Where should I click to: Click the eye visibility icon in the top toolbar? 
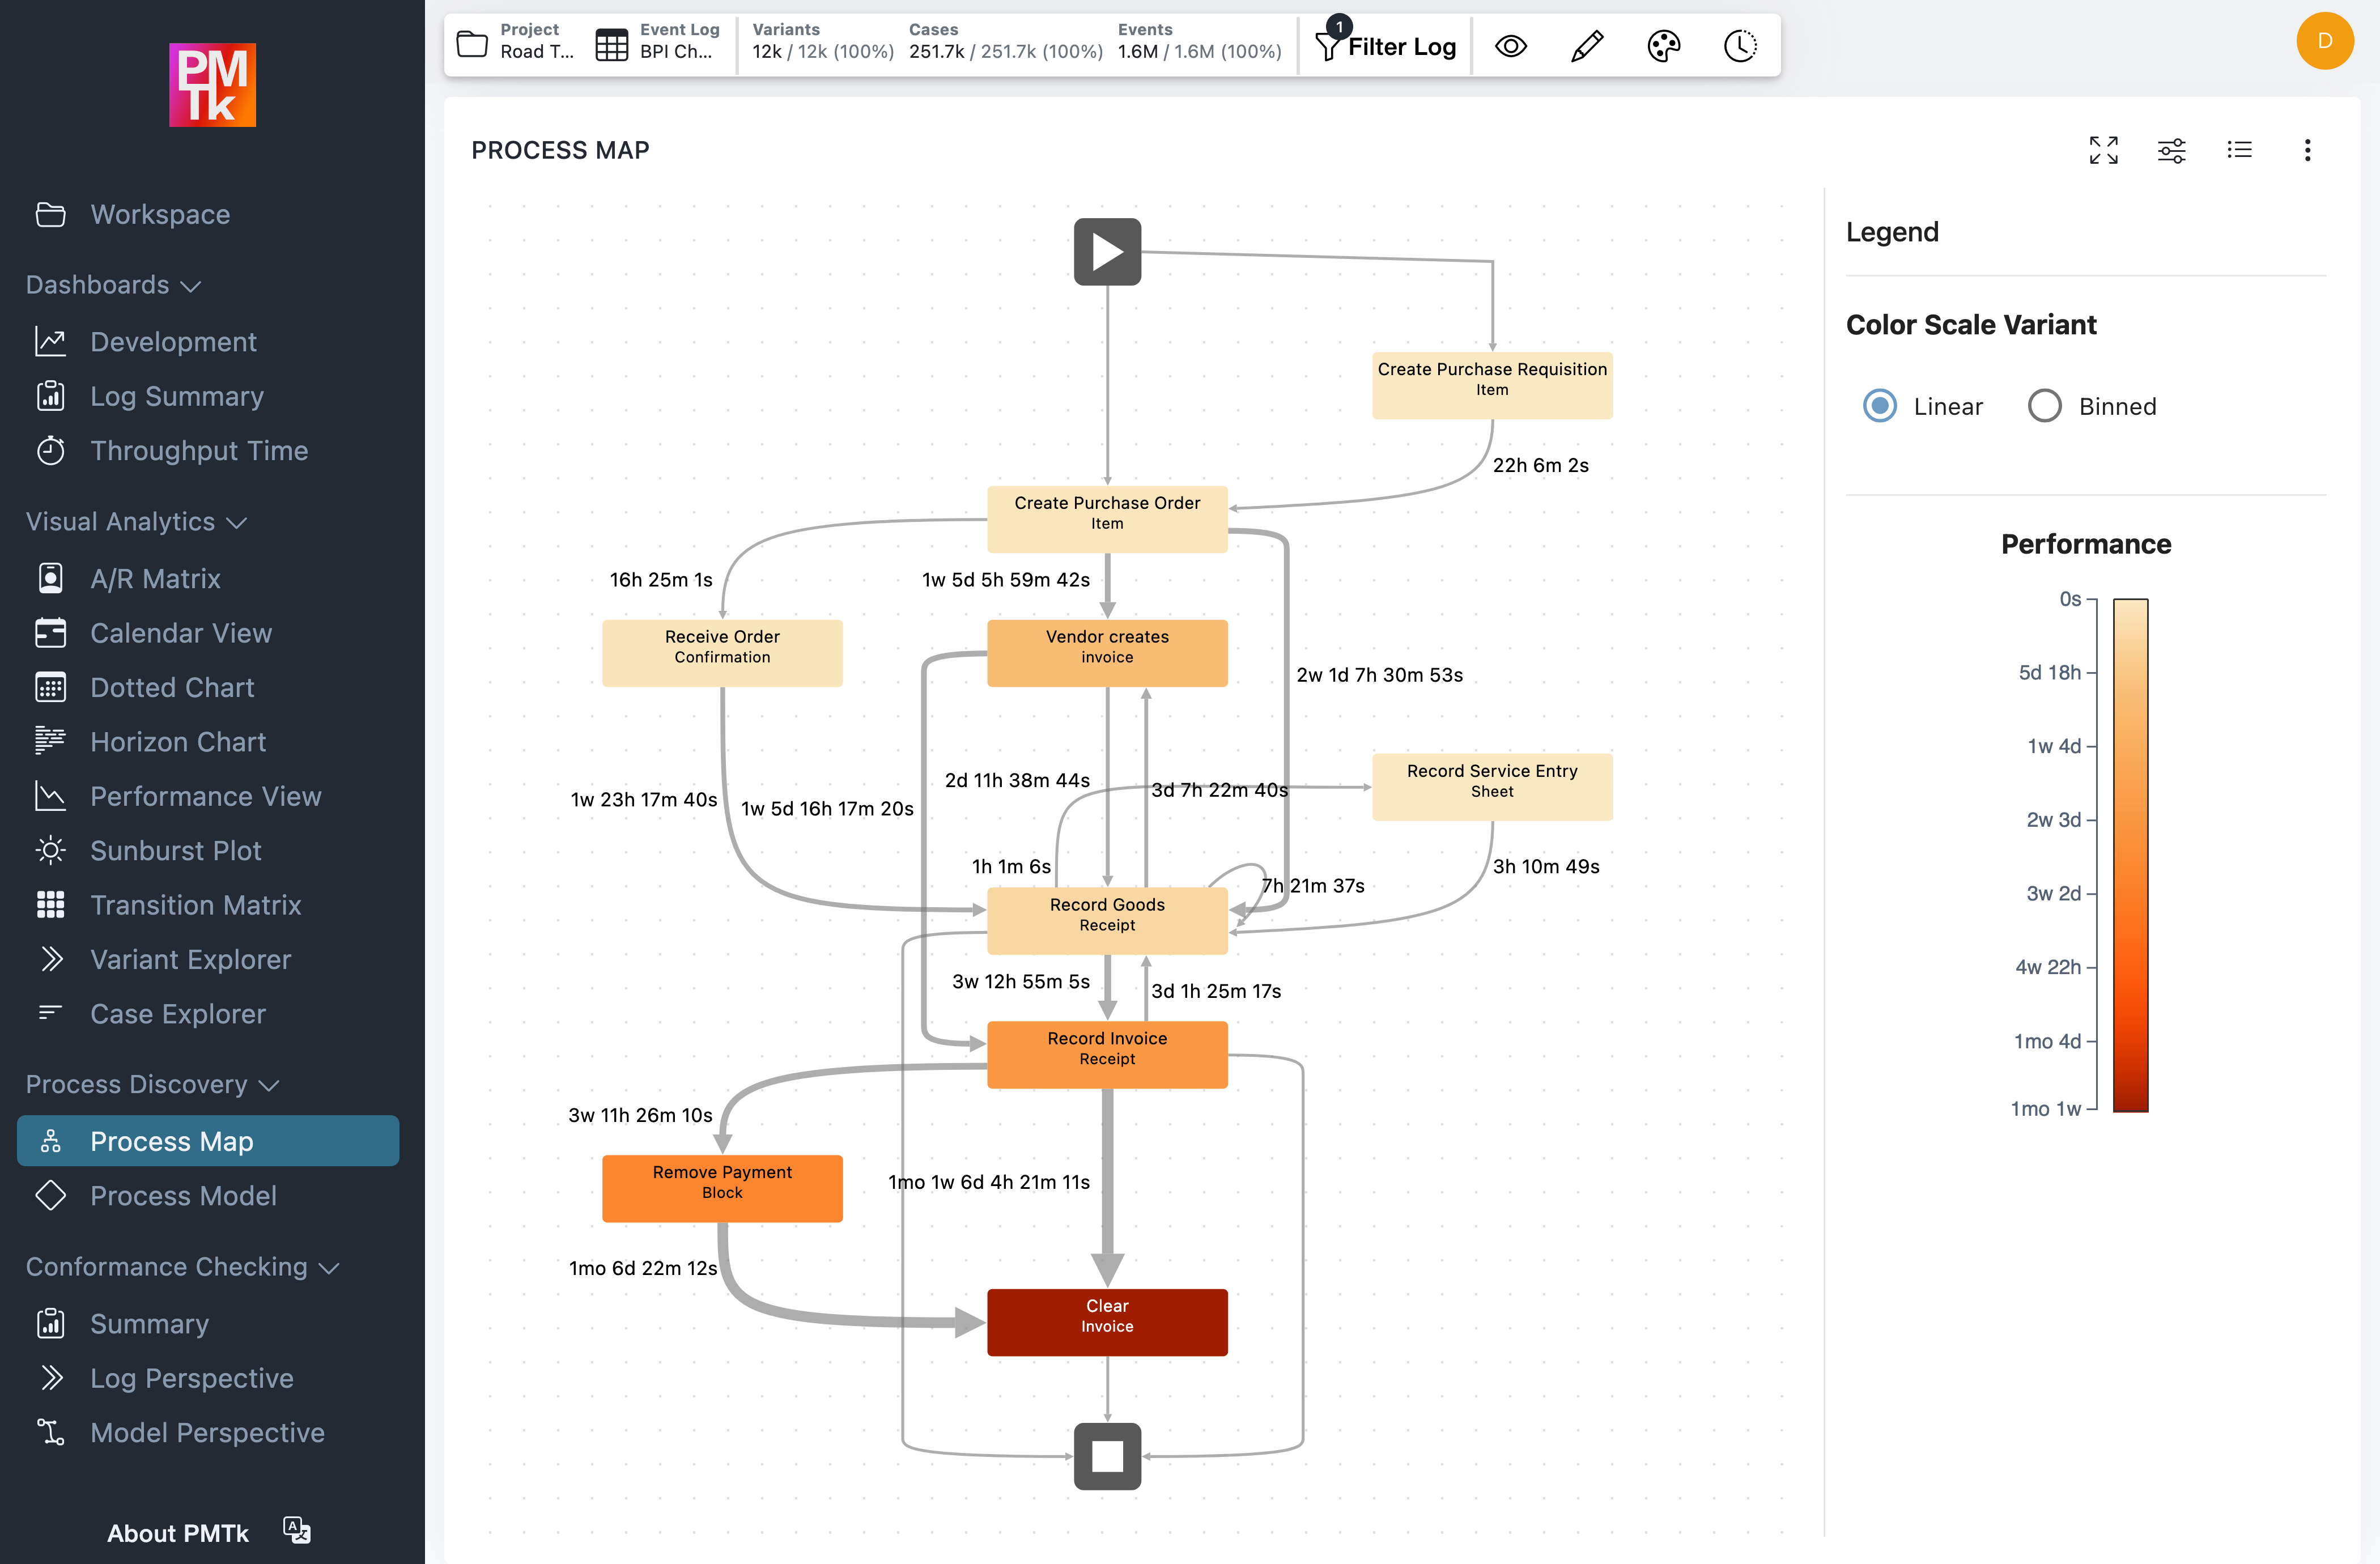[x=1511, y=46]
